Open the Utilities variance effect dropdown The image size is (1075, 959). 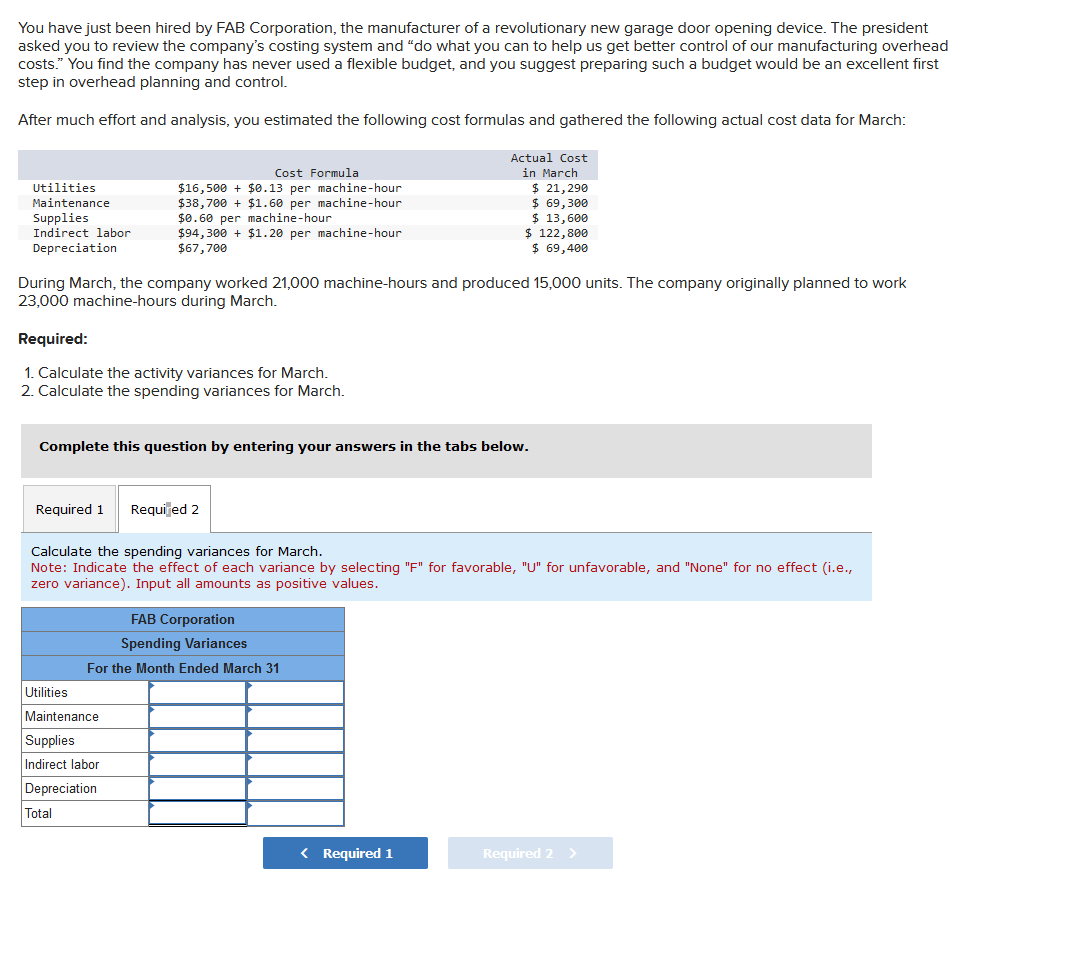(295, 692)
